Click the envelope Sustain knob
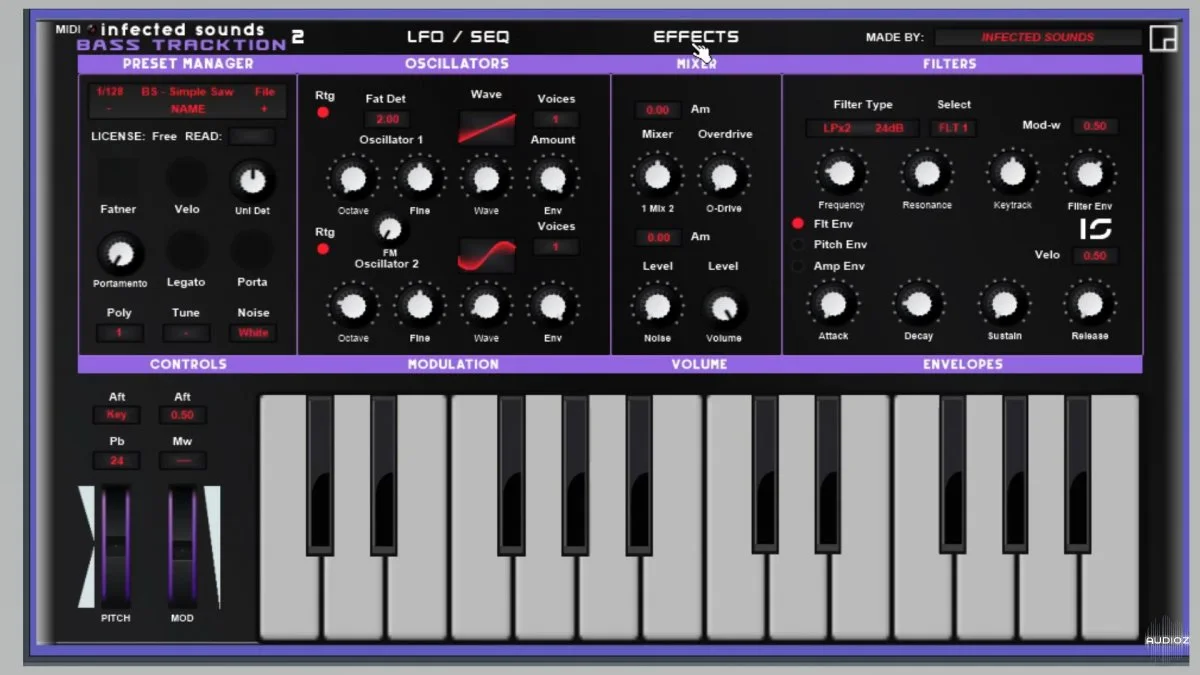Screen dimensions: 1200x675 click(1004, 304)
